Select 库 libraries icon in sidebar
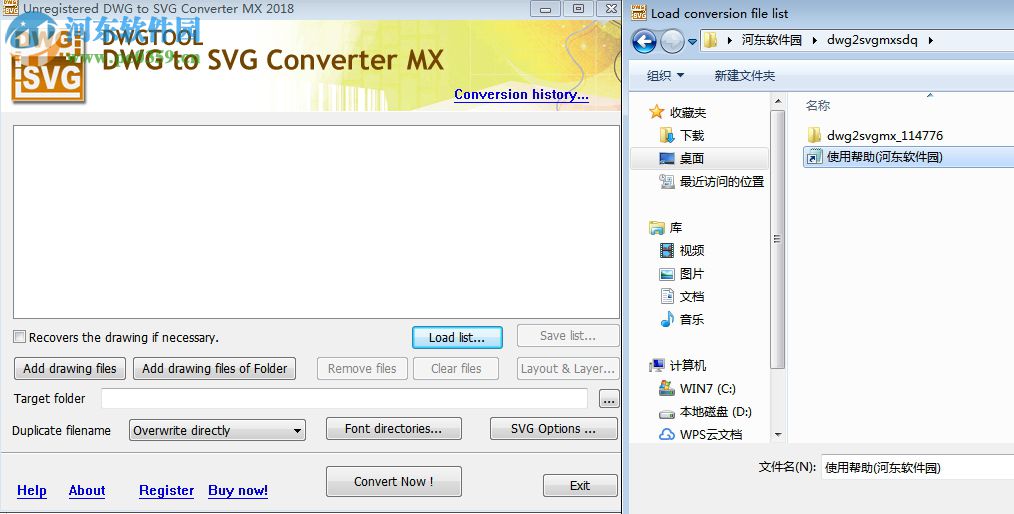 [x=656, y=228]
